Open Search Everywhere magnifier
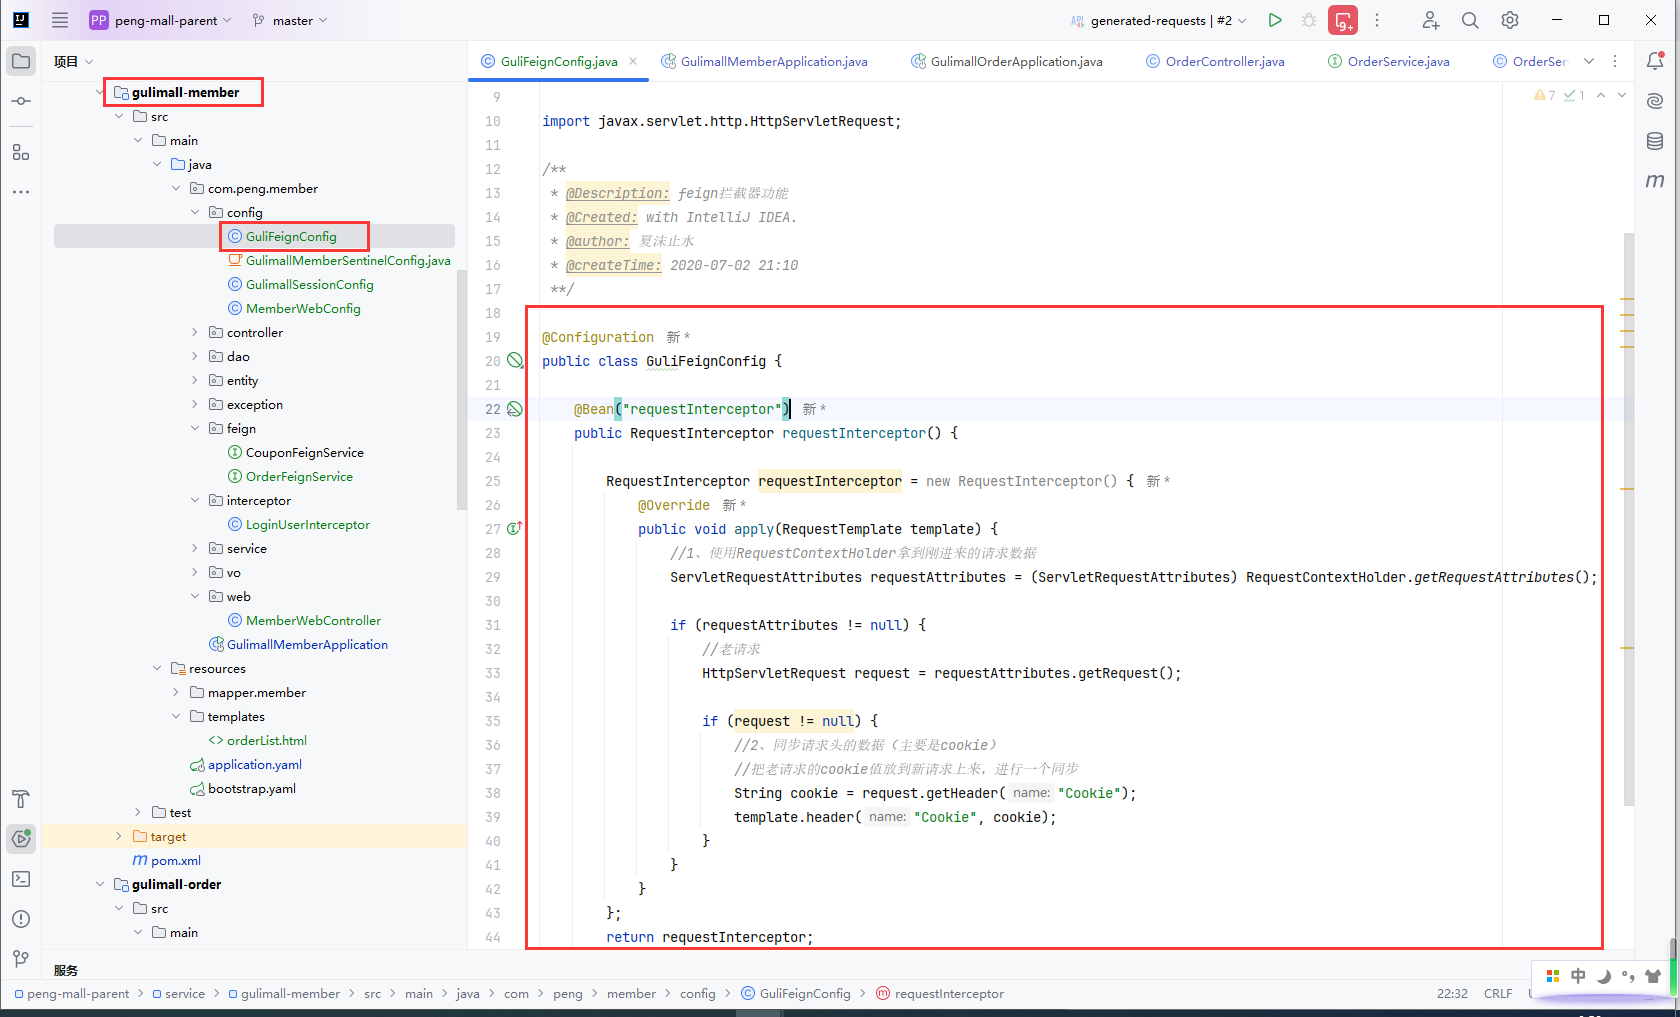 (1470, 20)
